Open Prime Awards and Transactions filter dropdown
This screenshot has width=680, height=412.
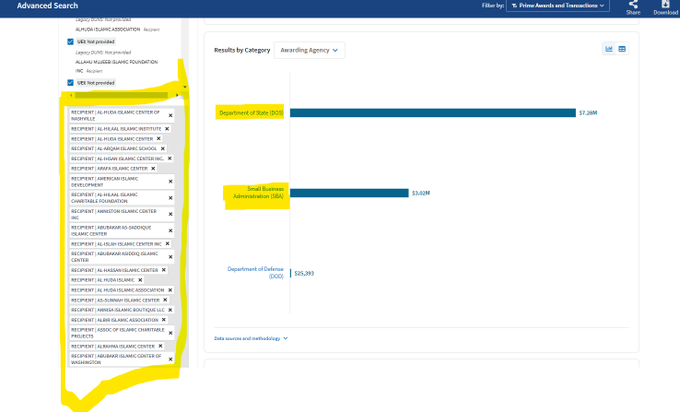pyautogui.click(x=558, y=7)
